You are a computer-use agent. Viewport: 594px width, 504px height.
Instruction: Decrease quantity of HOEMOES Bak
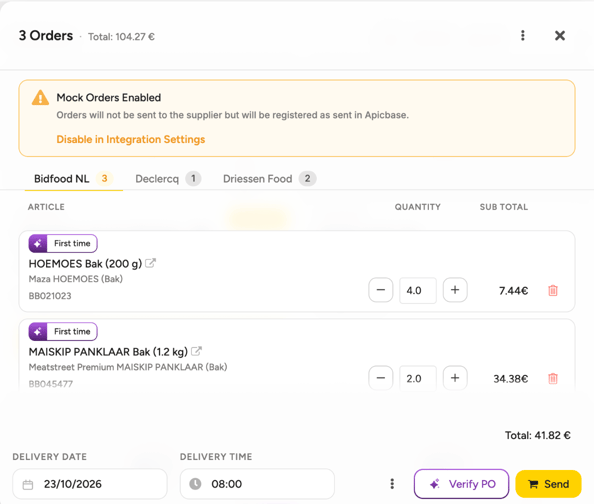tap(381, 290)
